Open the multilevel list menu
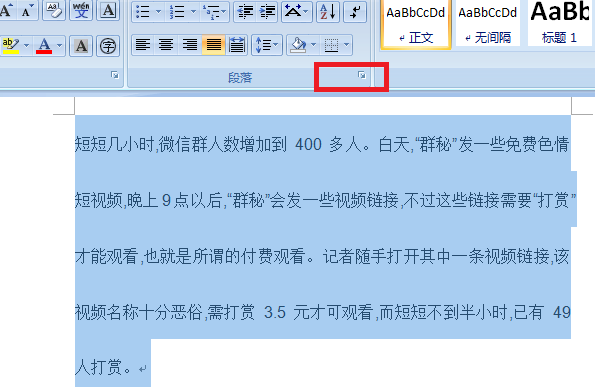Image resolution: width=595 pixels, height=387 pixels. pos(214,11)
